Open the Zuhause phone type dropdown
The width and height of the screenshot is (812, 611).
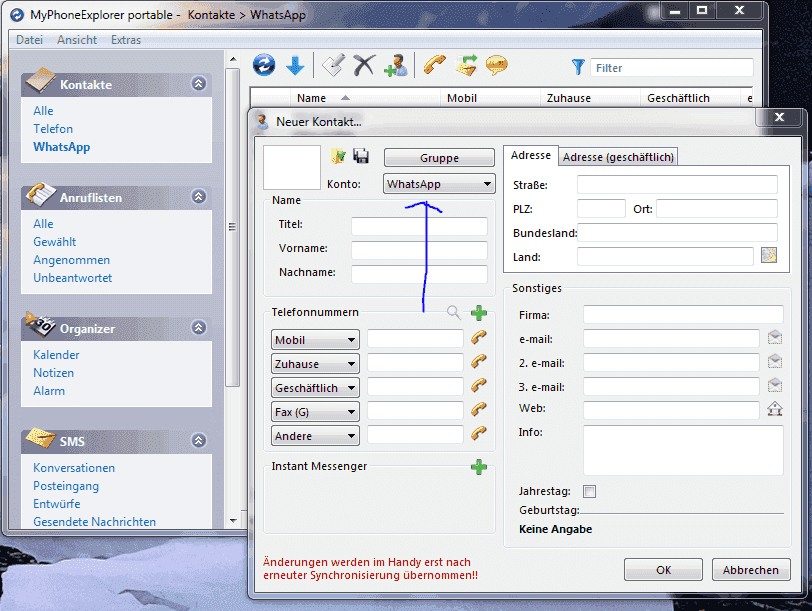coord(315,364)
